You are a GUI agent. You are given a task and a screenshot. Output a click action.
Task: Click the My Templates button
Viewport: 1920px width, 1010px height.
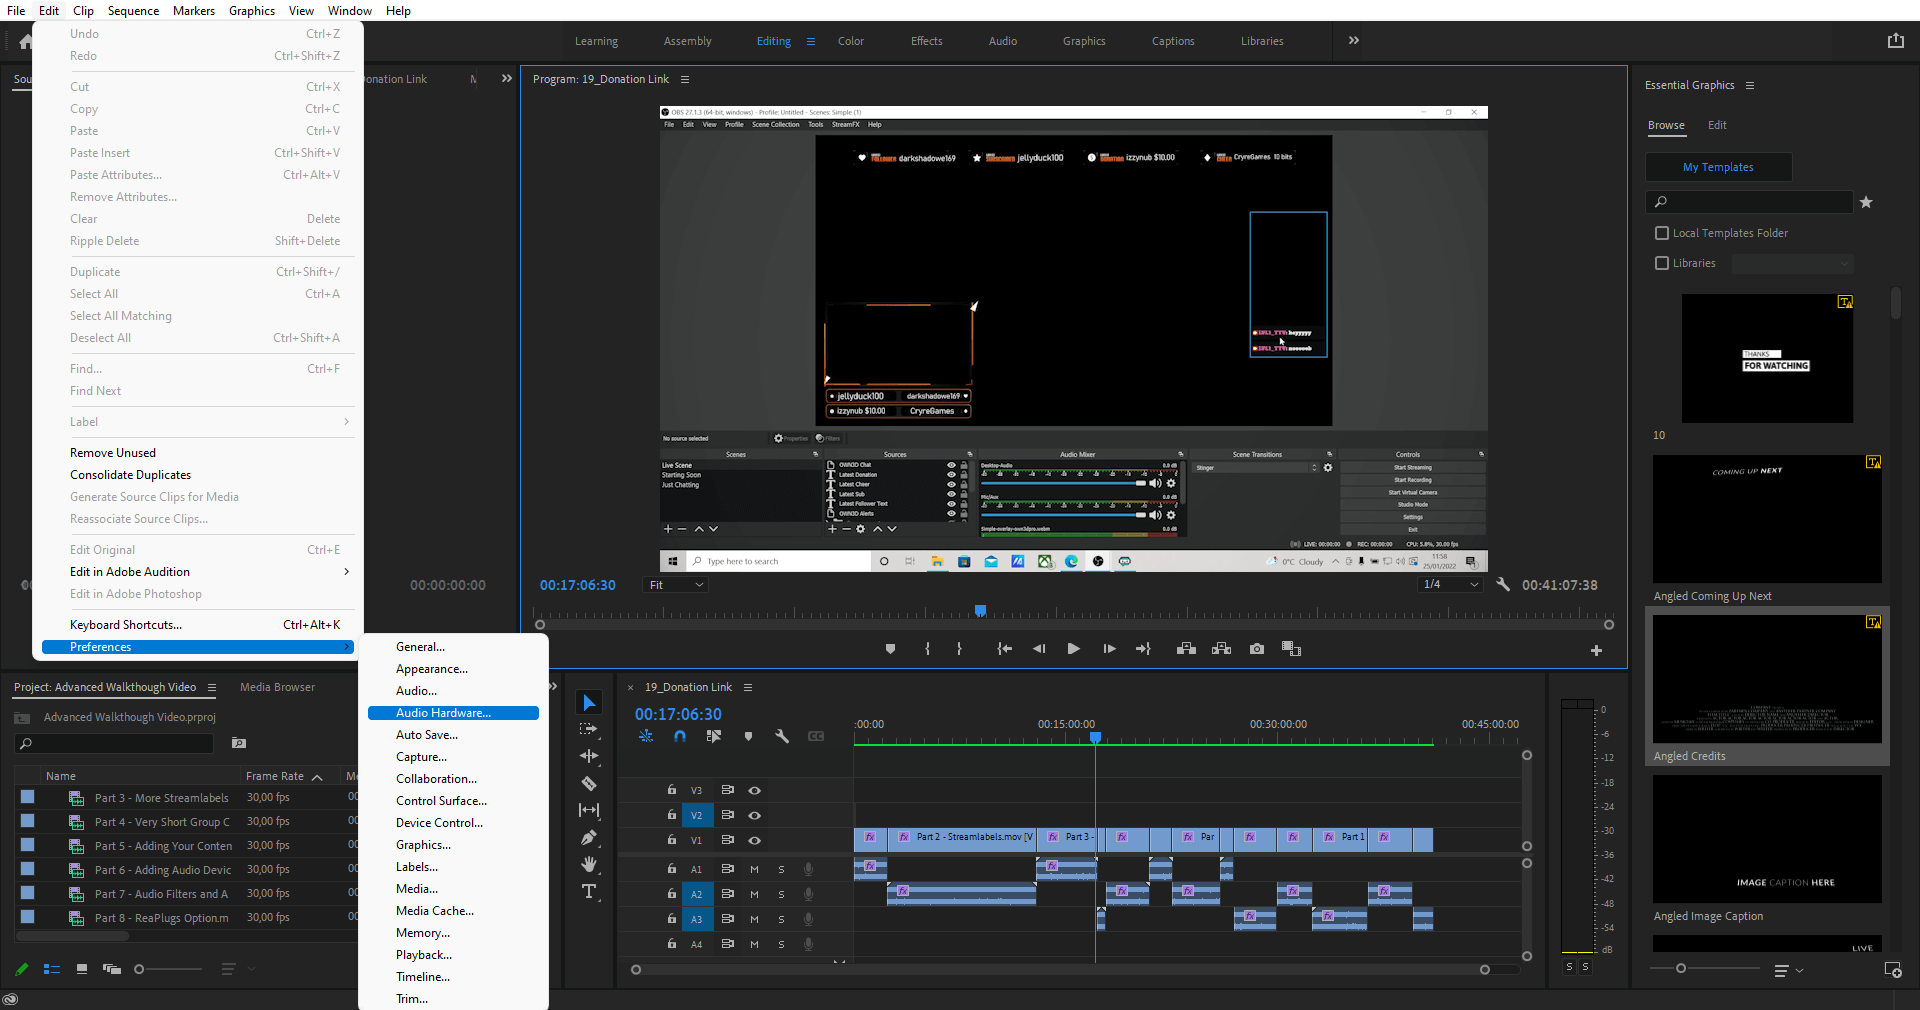click(x=1718, y=166)
